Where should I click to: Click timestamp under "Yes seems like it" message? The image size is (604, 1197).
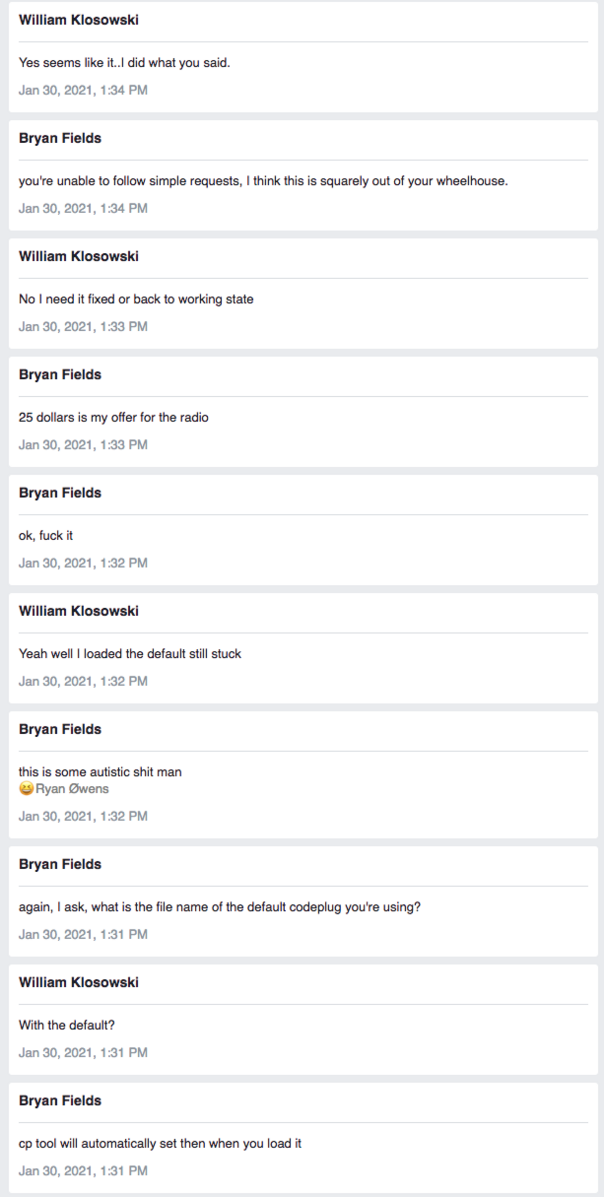(x=83, y=90)
